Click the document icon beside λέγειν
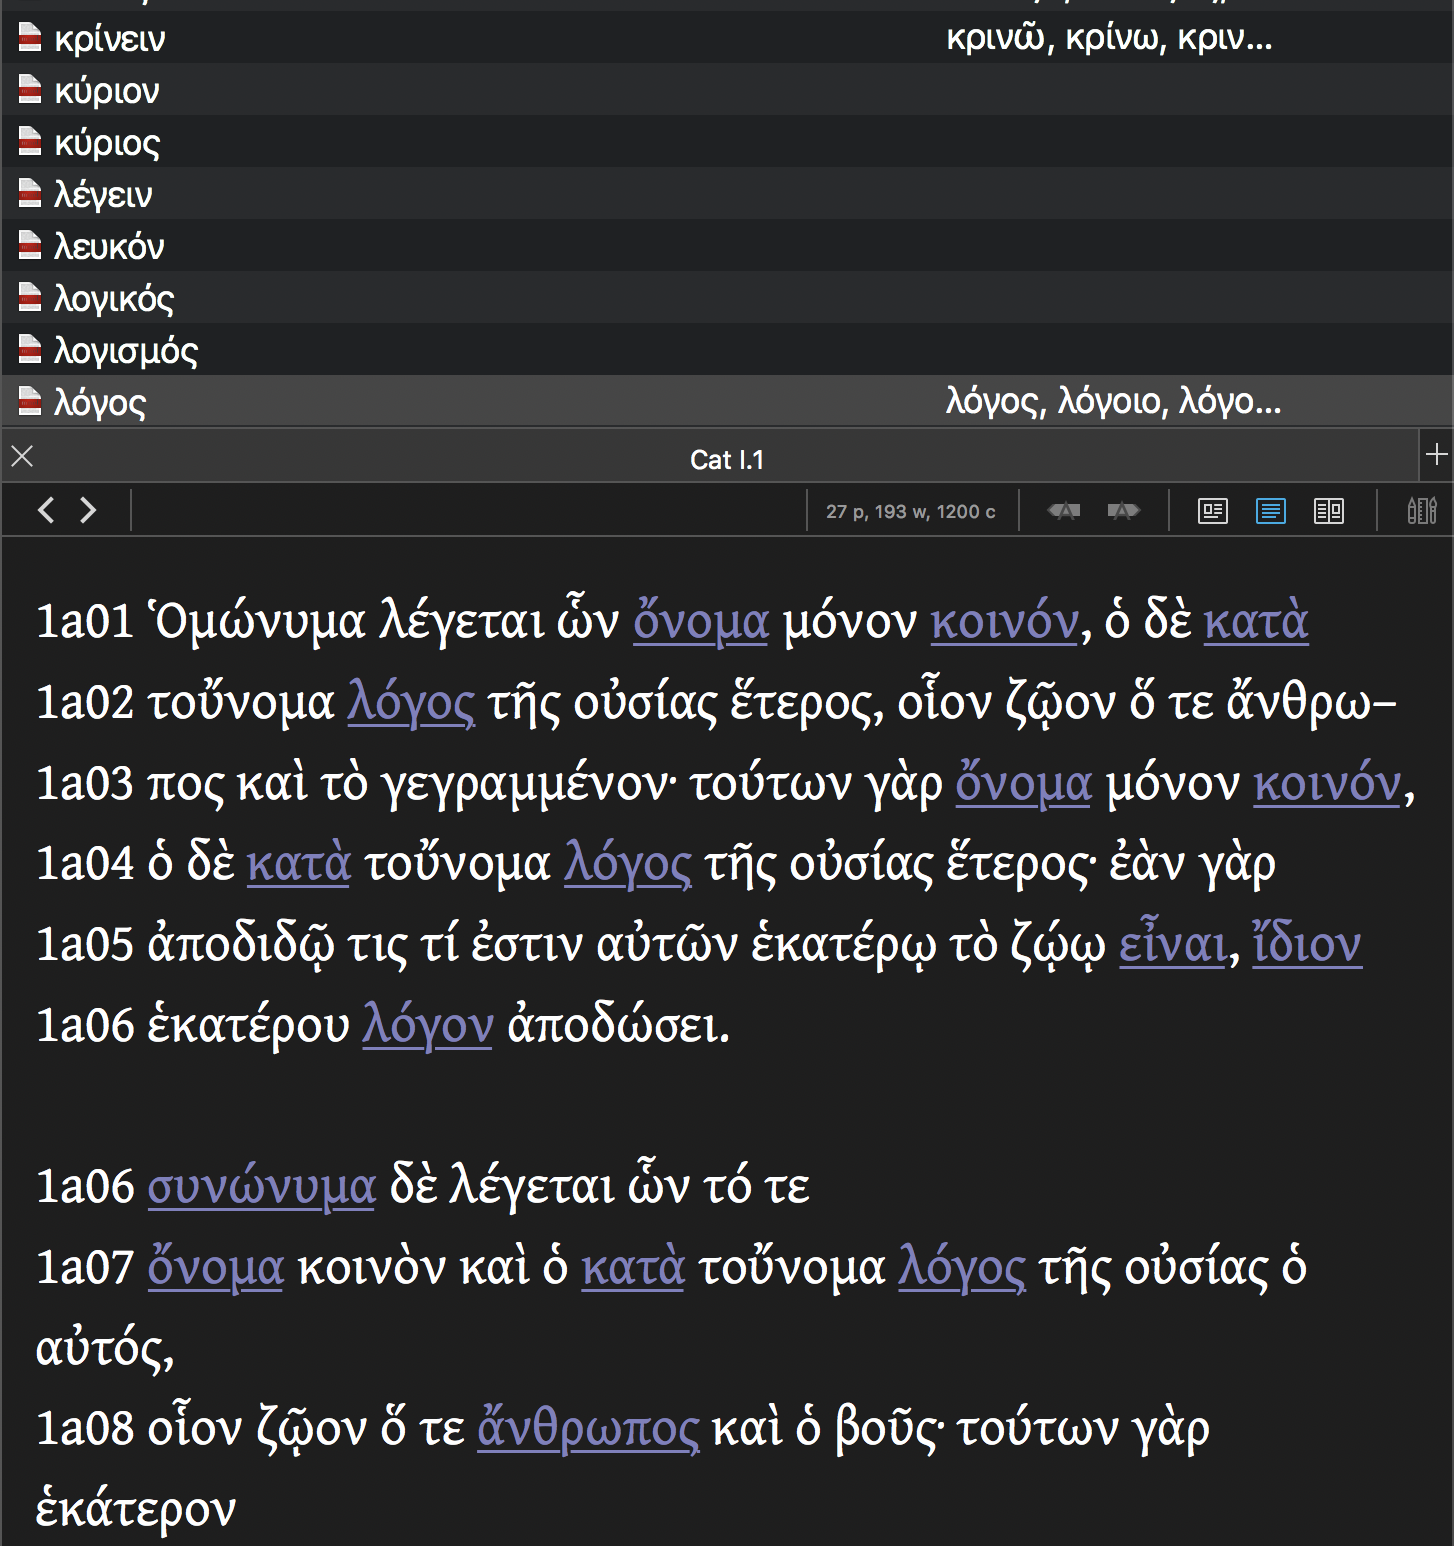Image resolution: width=1454 pixels, height=1546 pixels. tap(30, 193)
